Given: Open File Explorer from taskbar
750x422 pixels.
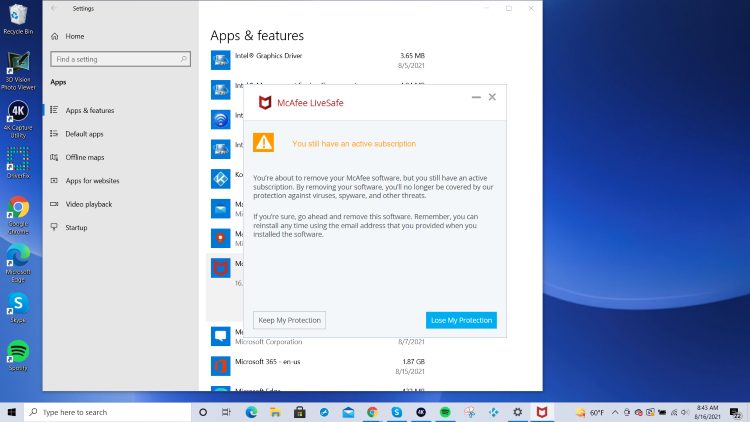Looking at the screenshot, I should tap(276, 412).
